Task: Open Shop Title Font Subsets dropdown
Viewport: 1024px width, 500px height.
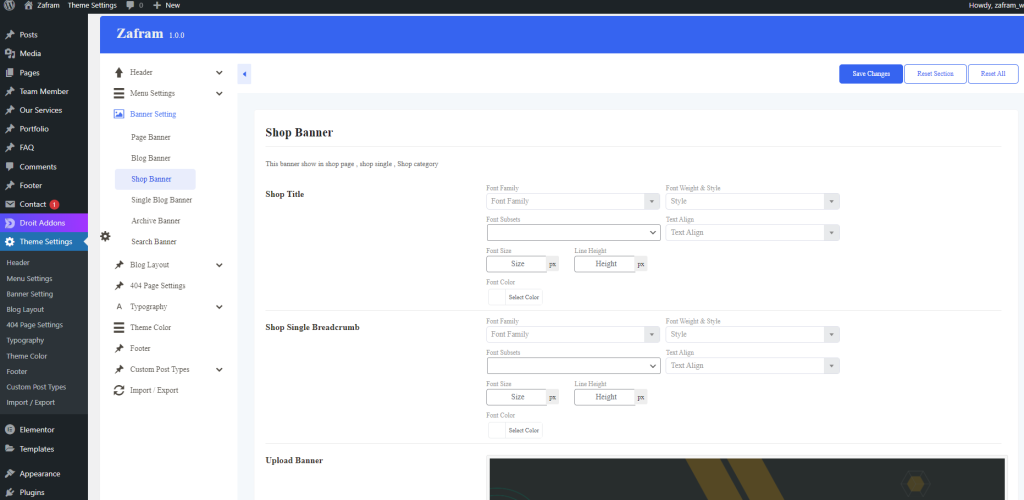Action: click(x=573, y=232)
